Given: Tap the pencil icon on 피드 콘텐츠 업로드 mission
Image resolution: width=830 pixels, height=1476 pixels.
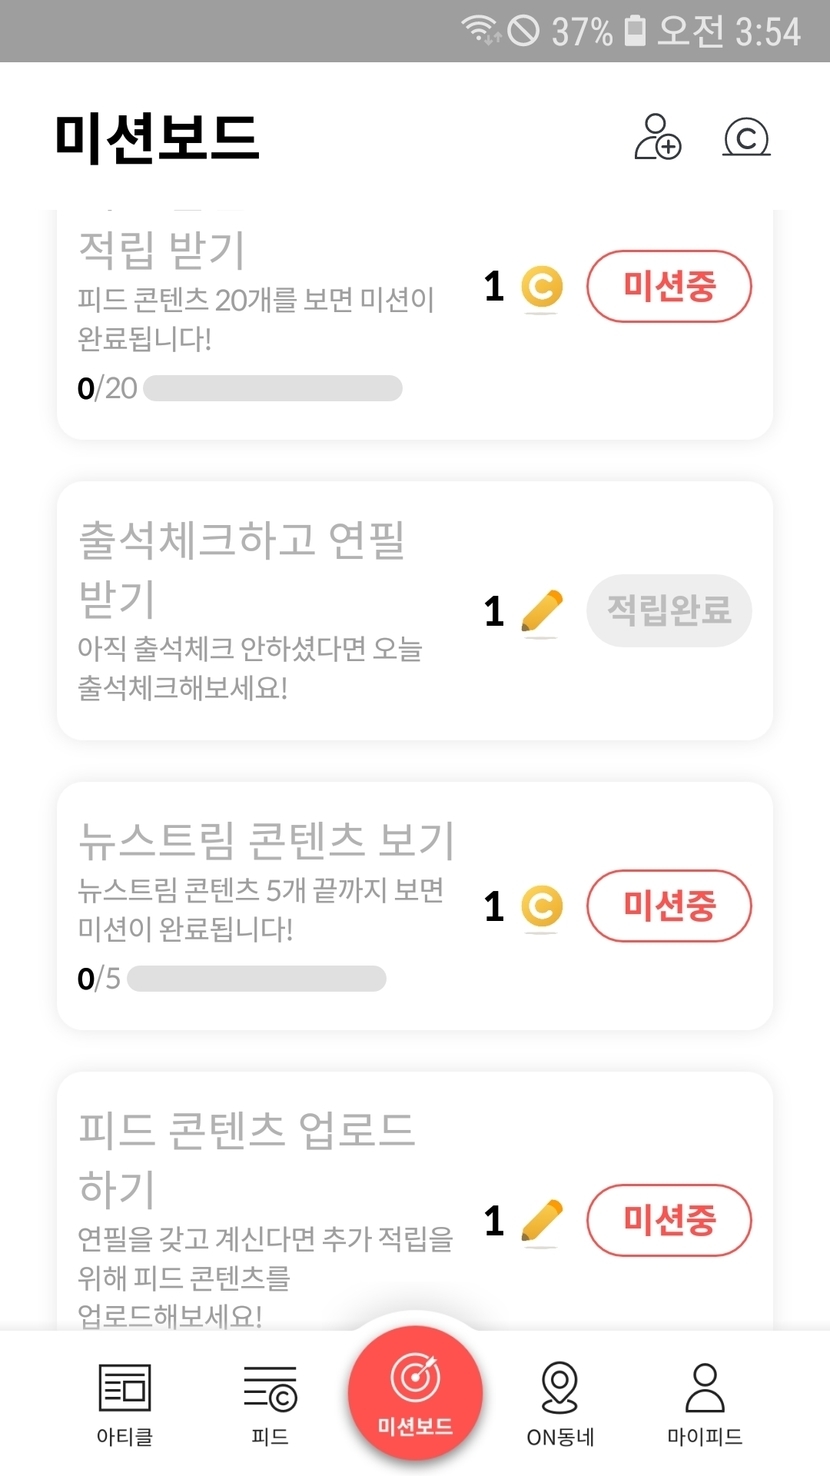Looking at the screenshot, I should [541, 1221].
